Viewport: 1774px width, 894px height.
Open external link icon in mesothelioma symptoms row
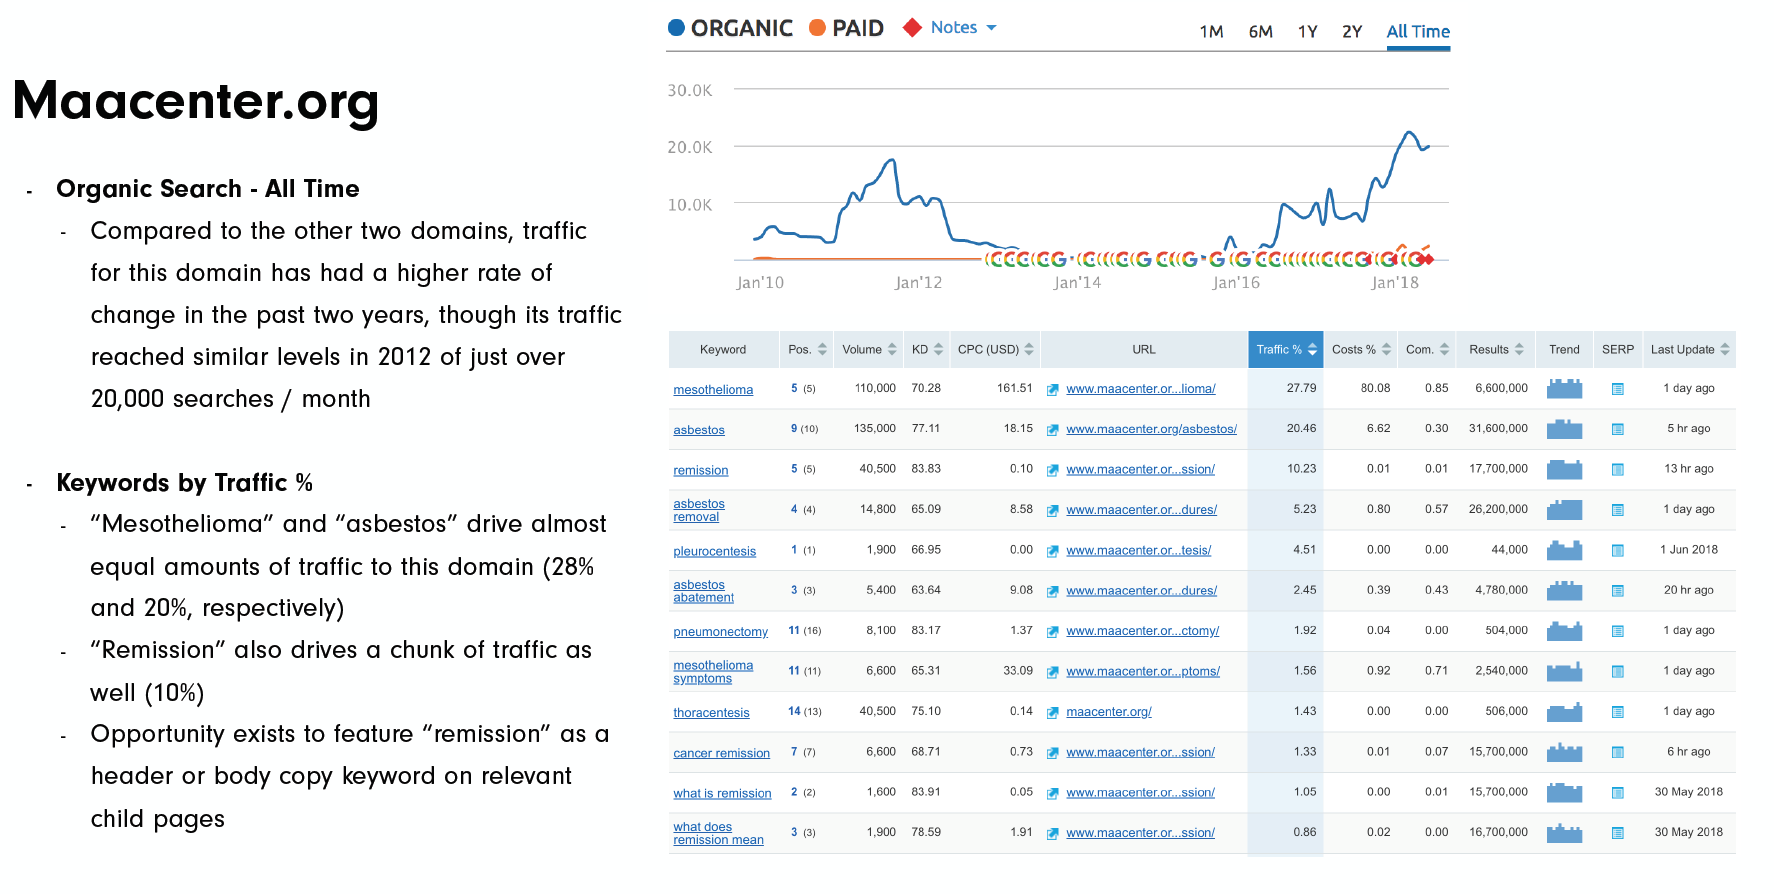1053,673
